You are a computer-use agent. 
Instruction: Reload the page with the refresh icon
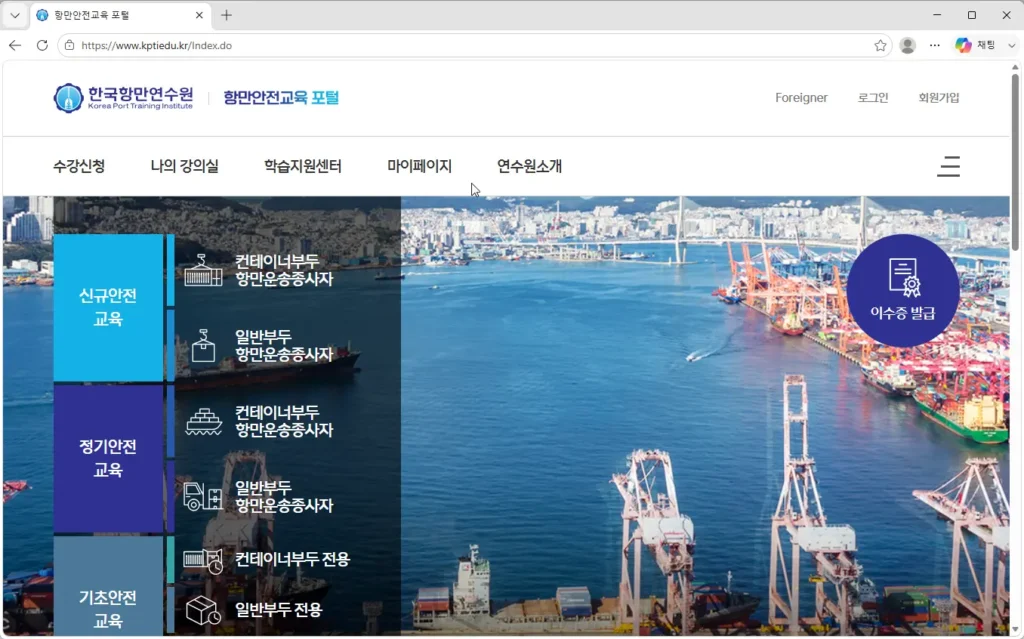42,45
